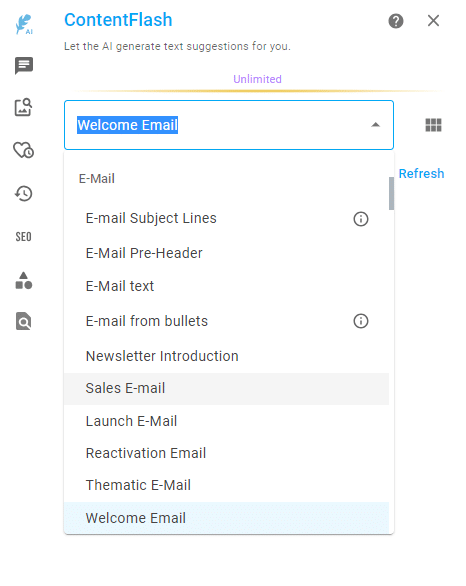This screenshot has width=466, height=586.
Task: Click the ContentFlash title
Action: (x=118, y=20)
